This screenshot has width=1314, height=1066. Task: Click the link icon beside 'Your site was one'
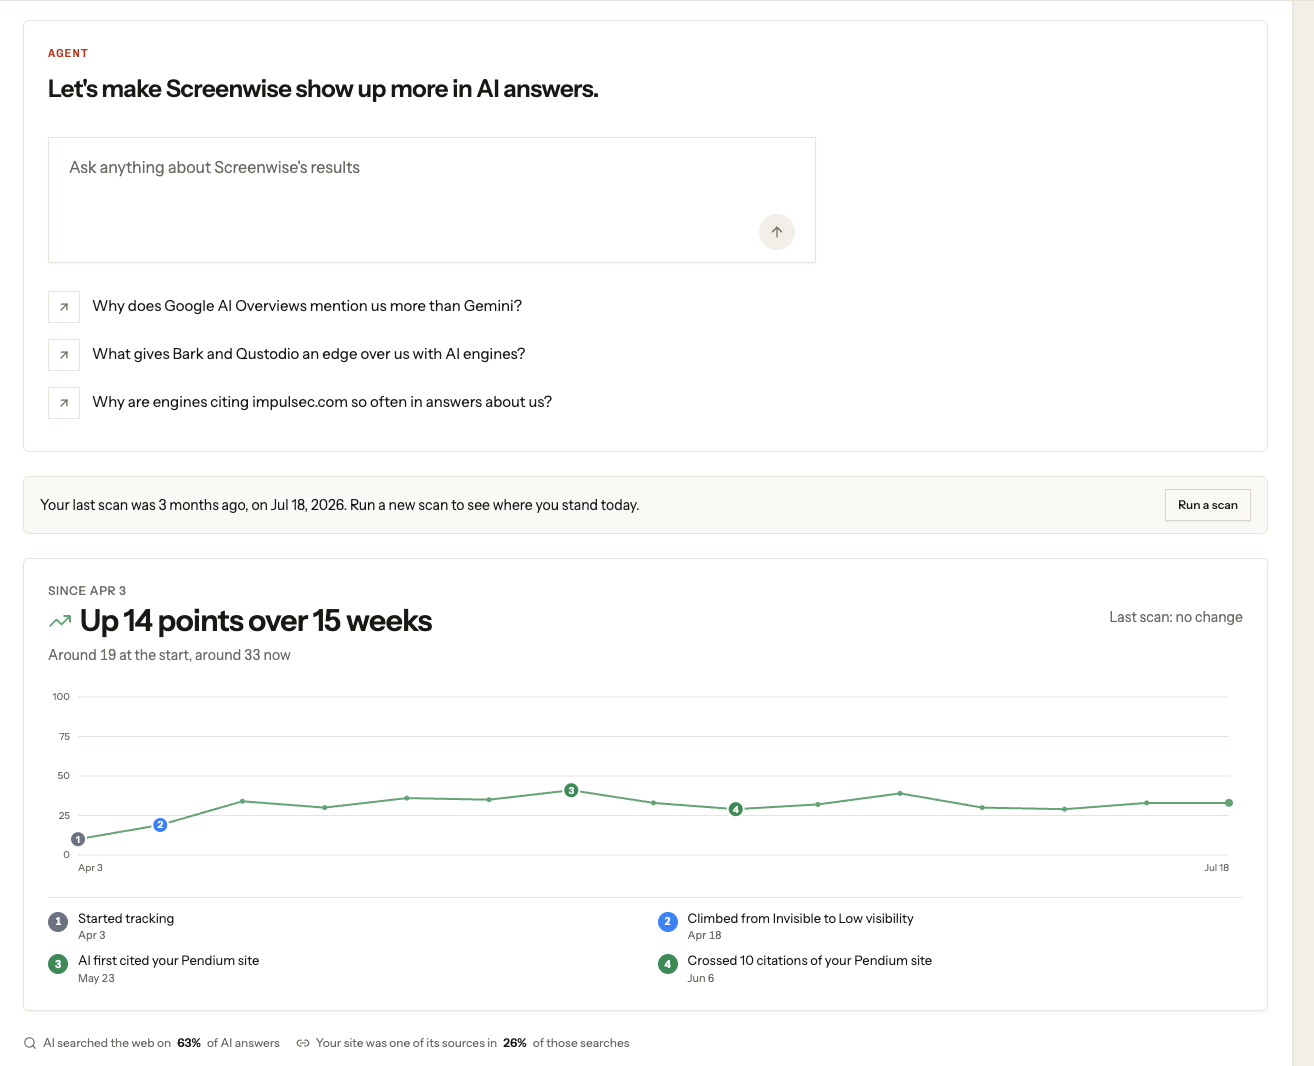click(303, 1043)
